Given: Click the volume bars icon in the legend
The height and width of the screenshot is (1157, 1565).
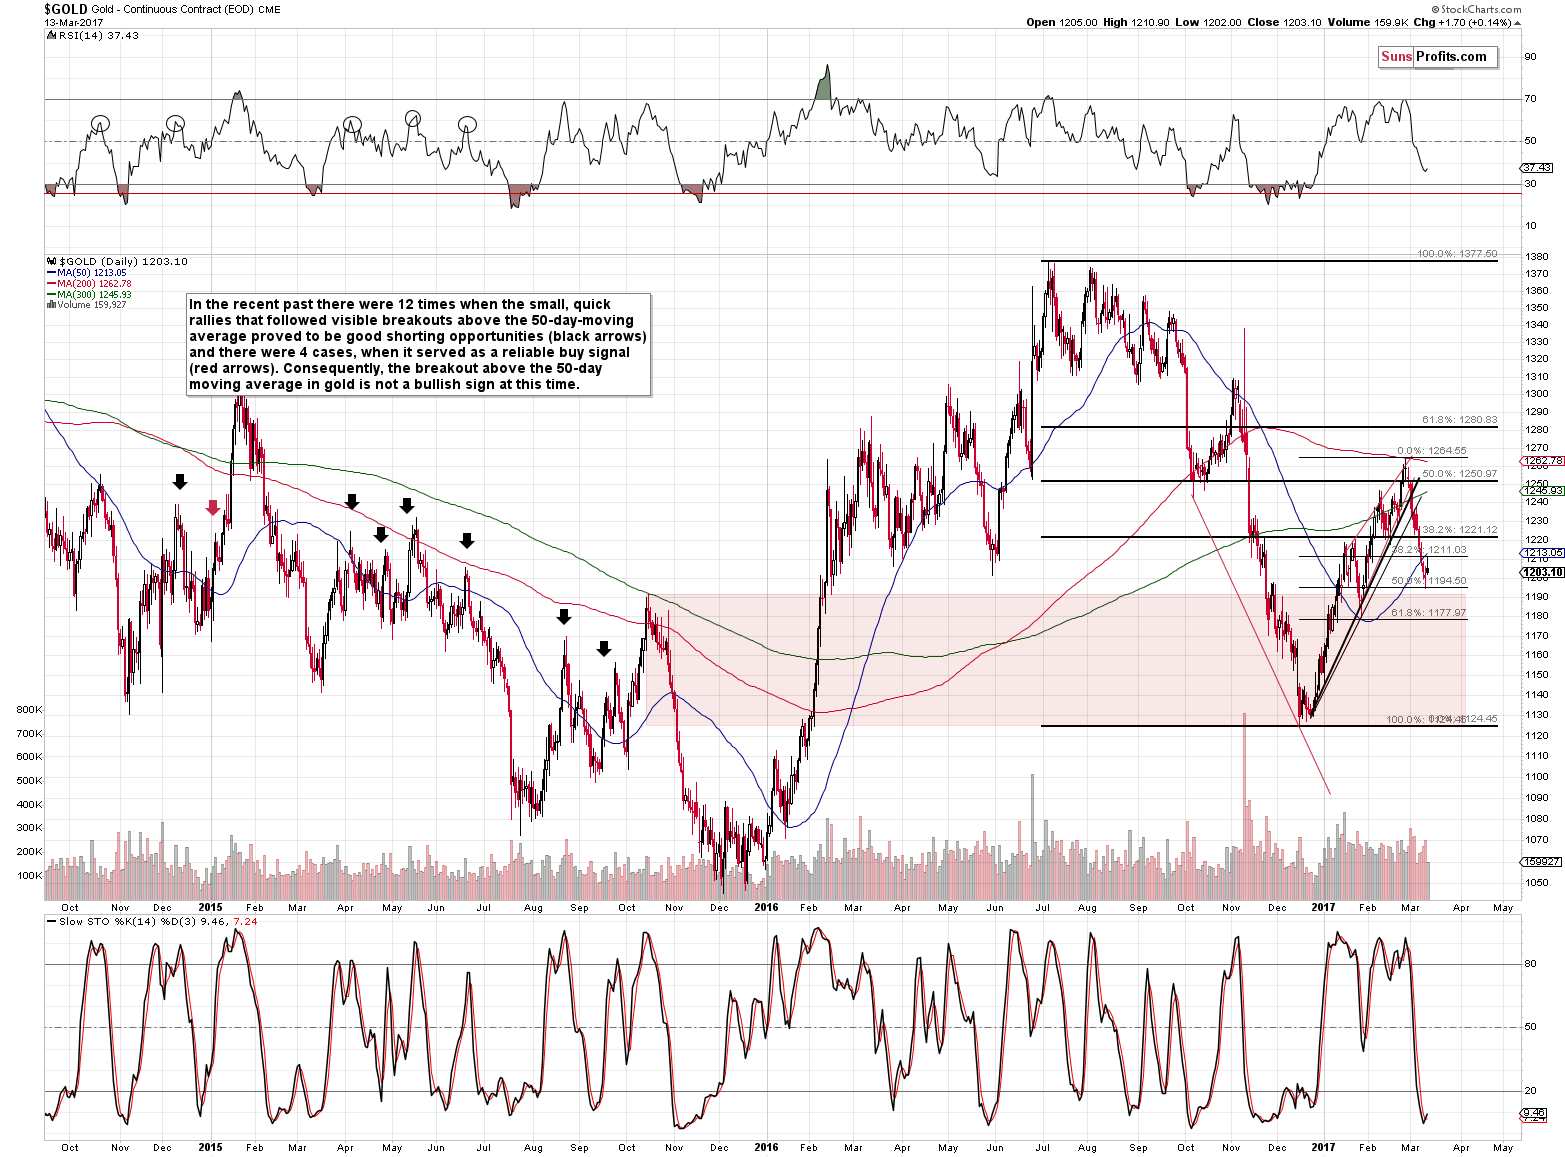Looking at the screenshot, I should tap(51, 305).
